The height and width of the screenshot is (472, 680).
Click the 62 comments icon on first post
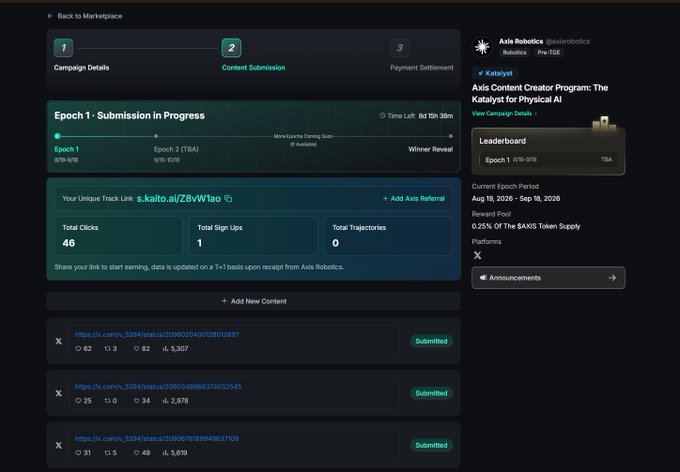click(x=78, y=349)
